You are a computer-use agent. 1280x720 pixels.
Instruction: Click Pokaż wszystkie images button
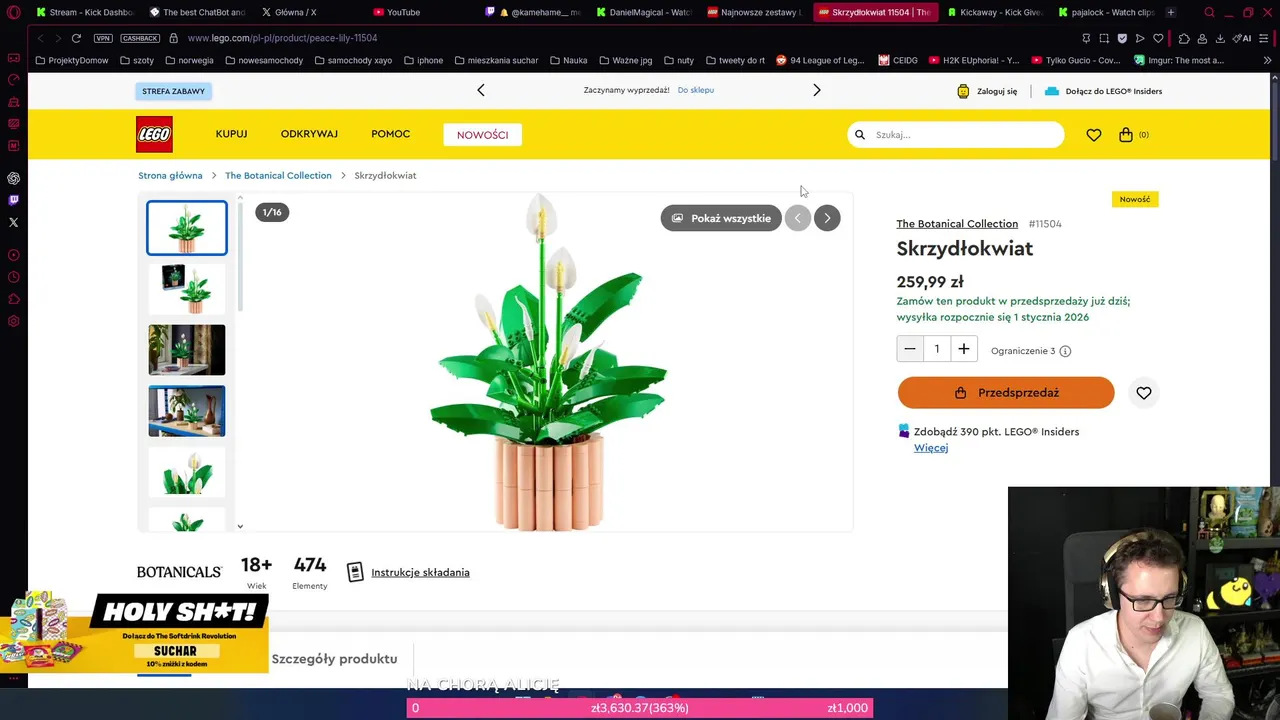(x=721, y=218)
